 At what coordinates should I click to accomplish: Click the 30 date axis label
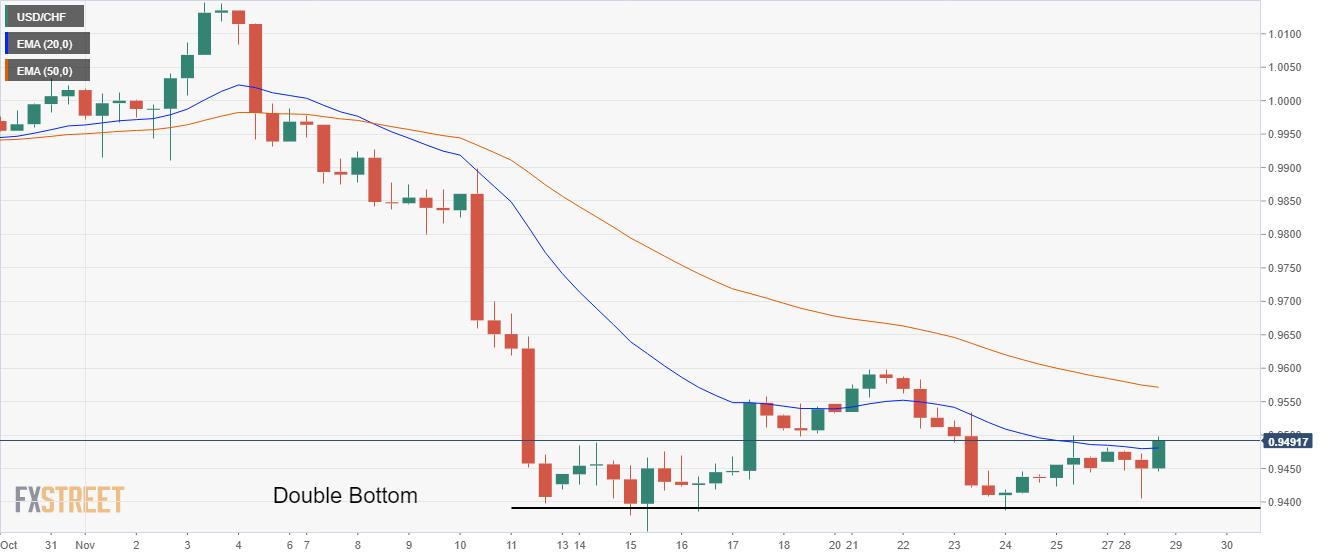coord(1226,546)
